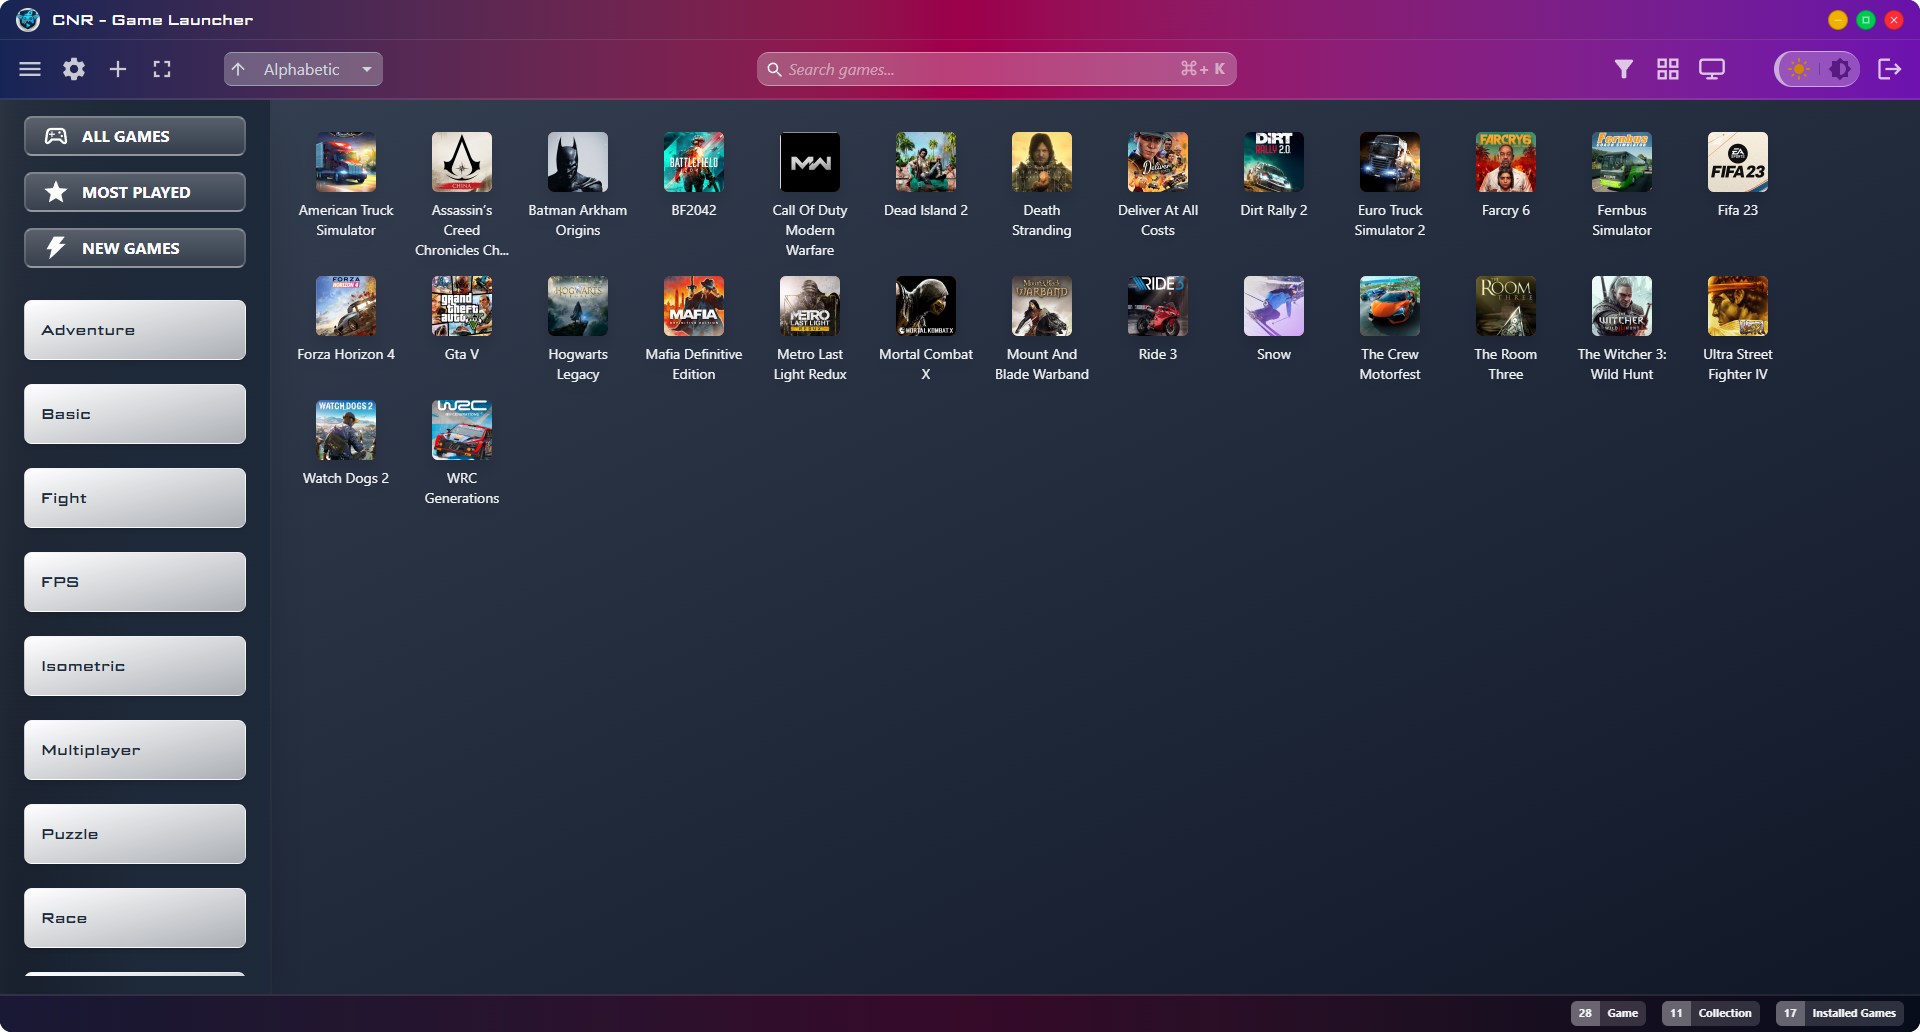The width and height of the screenshot is (1920, 1032).
Task: Select the Fight collection
Action: (x=135, y=498)
